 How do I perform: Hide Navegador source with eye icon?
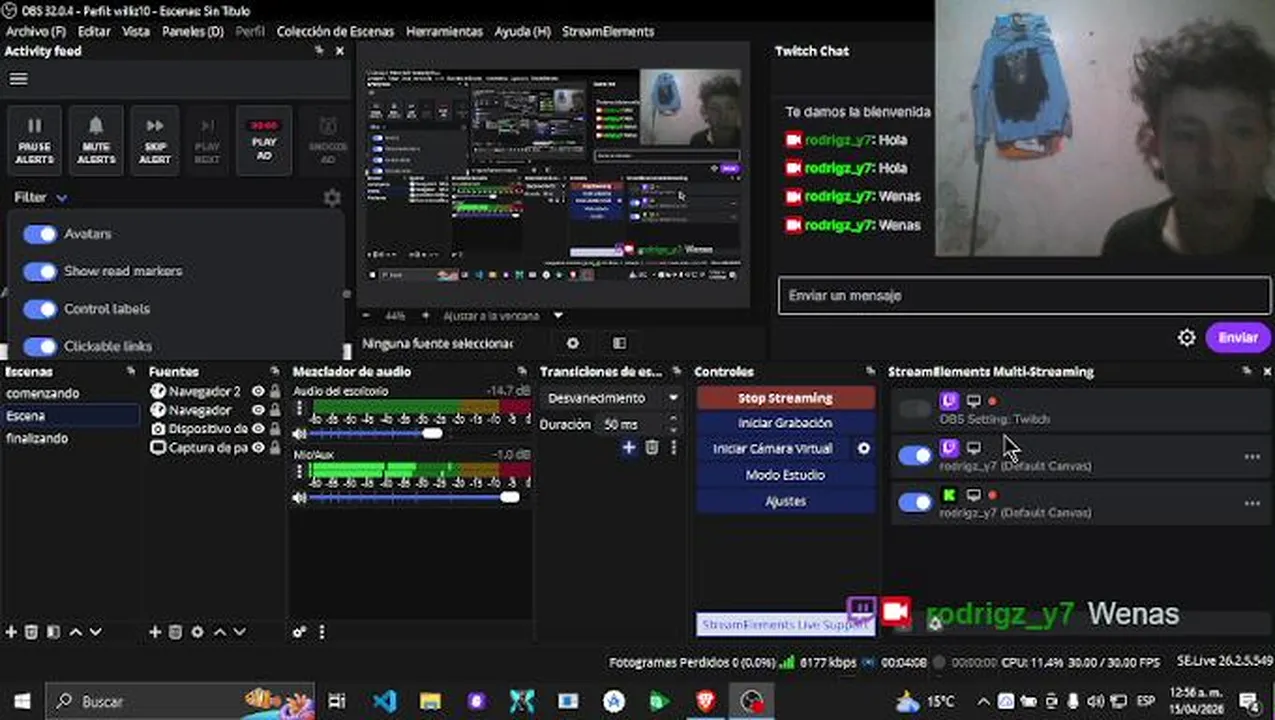point(258,410)
